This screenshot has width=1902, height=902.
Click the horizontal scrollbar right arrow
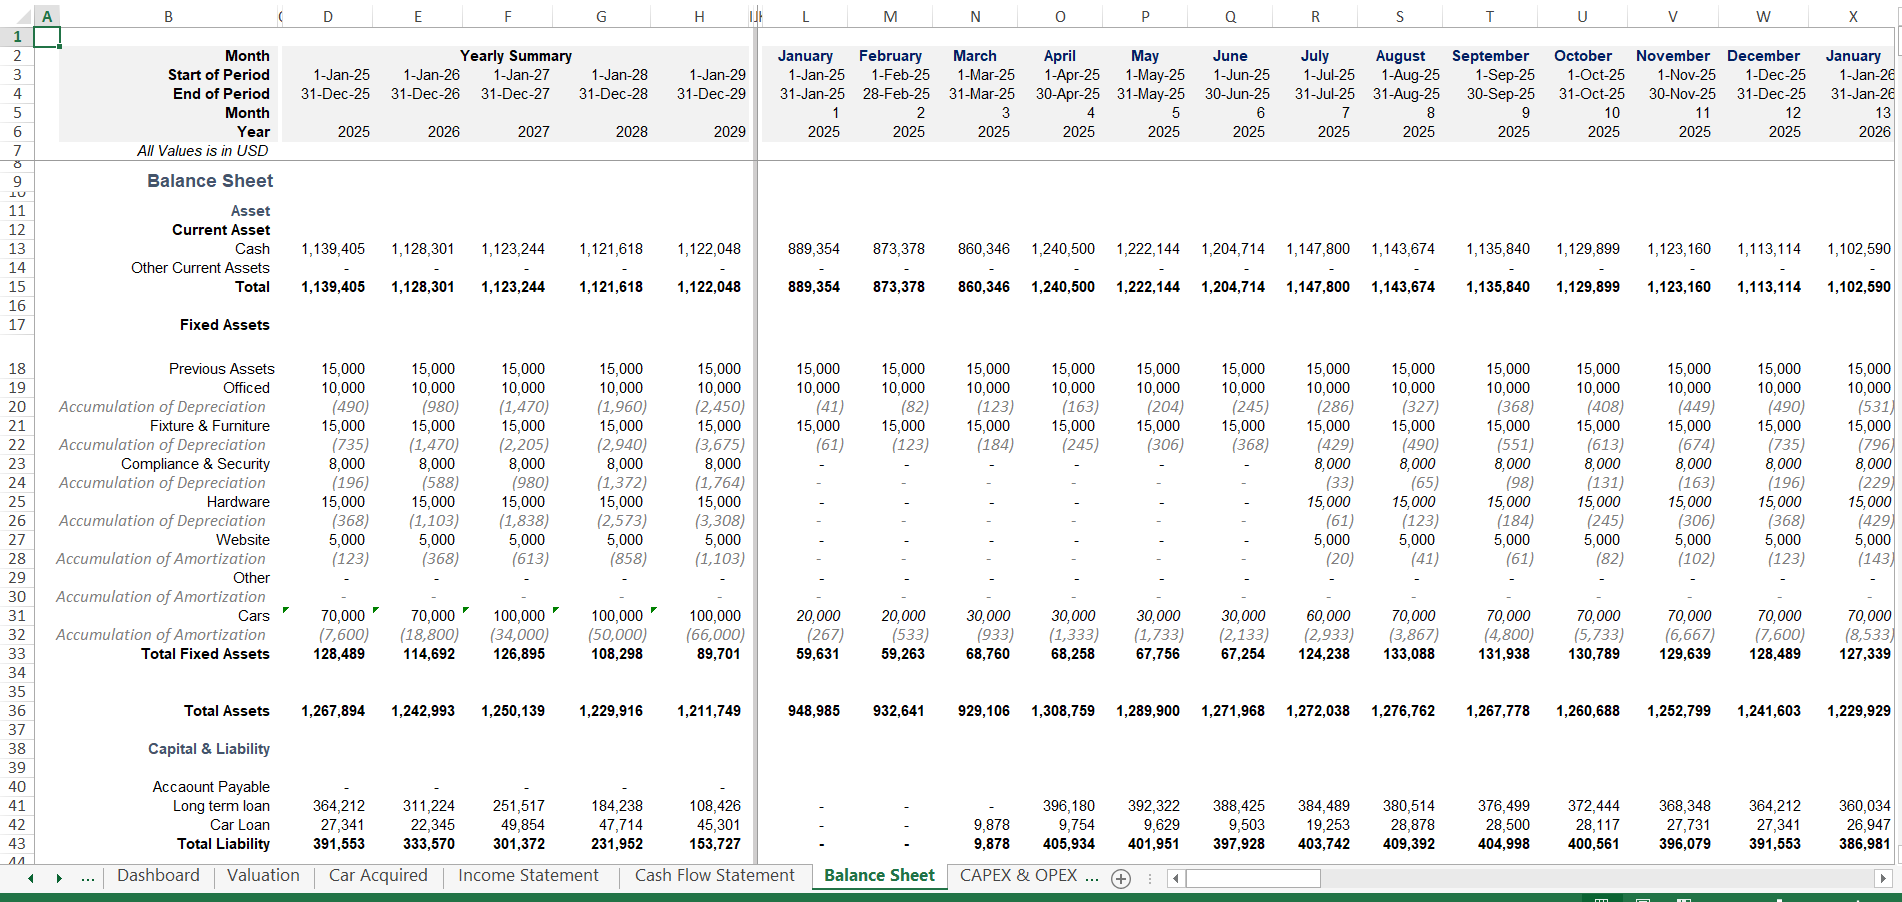(x=1883, y=878)
